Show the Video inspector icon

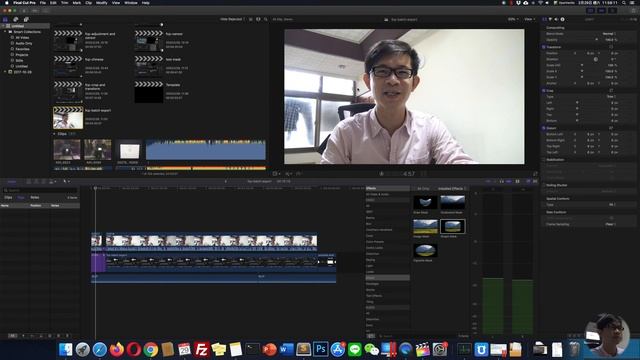pos(544,19)
